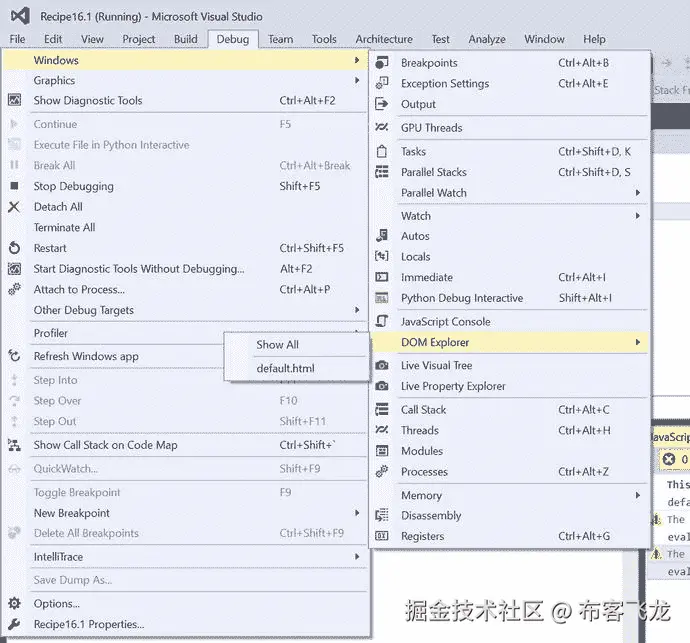Click the Detach All X icon

14,206
